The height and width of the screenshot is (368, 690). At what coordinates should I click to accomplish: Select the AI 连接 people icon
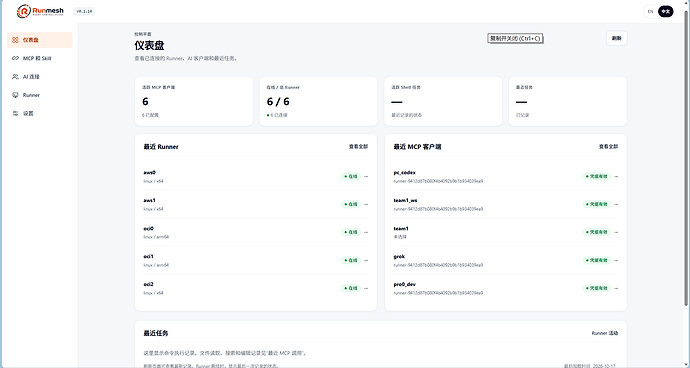click(x=15, y=77)
